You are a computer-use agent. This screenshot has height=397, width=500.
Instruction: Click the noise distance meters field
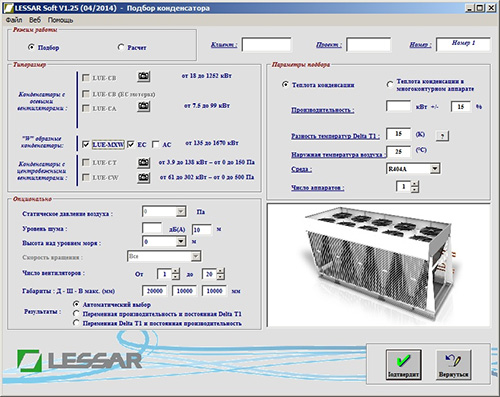202,229
